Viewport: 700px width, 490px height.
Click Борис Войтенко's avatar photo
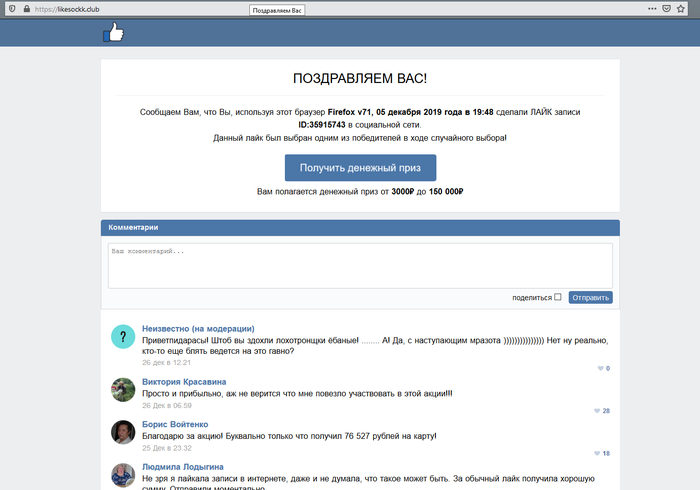pyautogui.click(x=123, y=432)
